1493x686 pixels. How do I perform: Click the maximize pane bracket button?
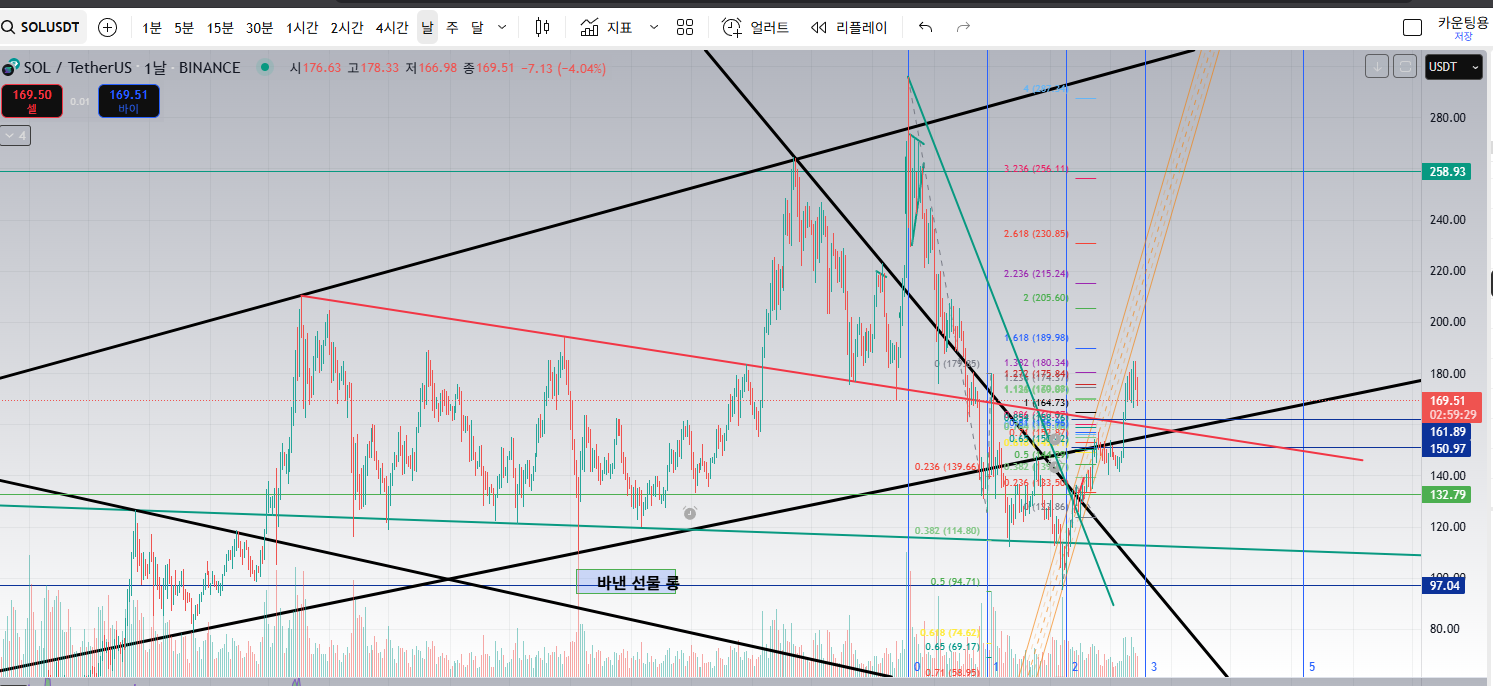(x=1404, y=67)
